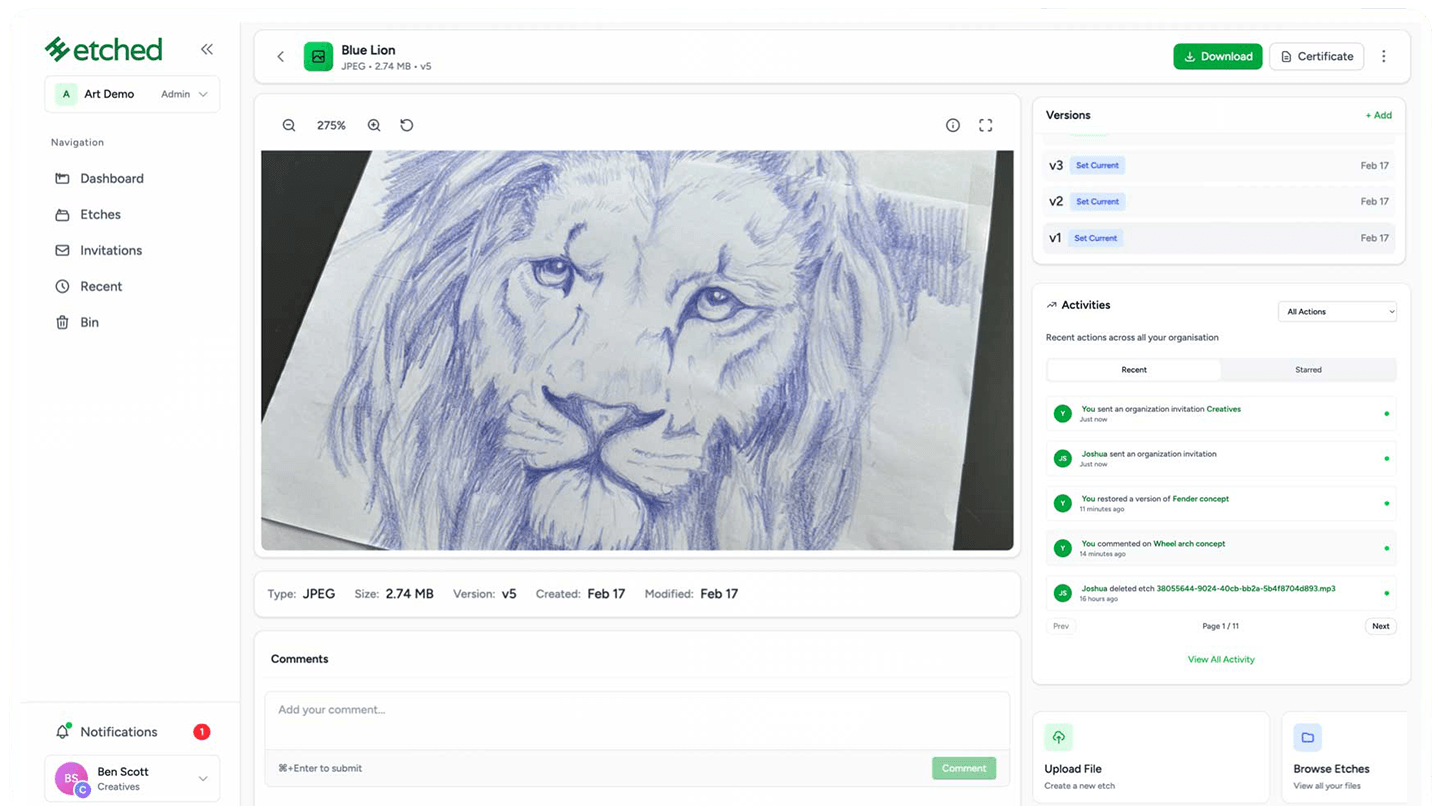Go back using the left arrow
This screenshot has height=806, width=1440.
click(x=281, y=57)
